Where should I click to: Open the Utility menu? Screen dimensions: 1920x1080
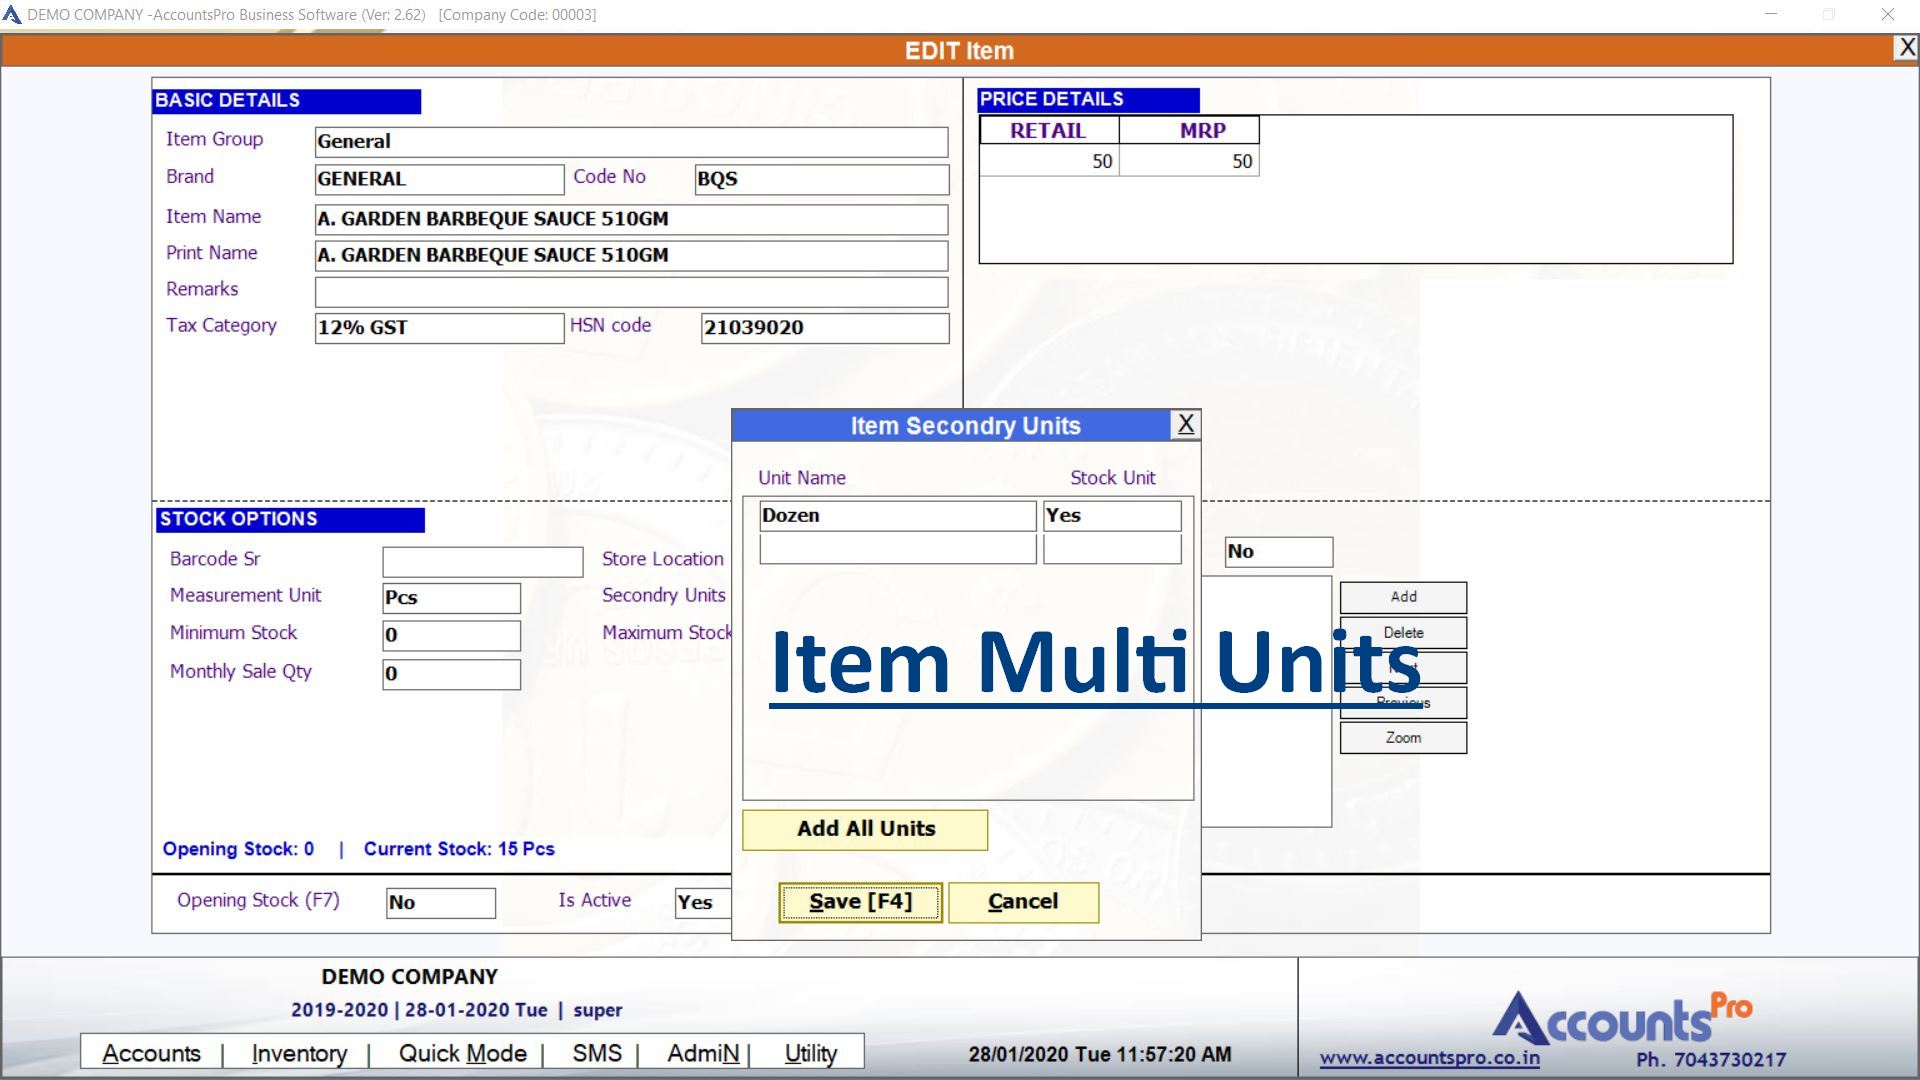[810, 1054]
